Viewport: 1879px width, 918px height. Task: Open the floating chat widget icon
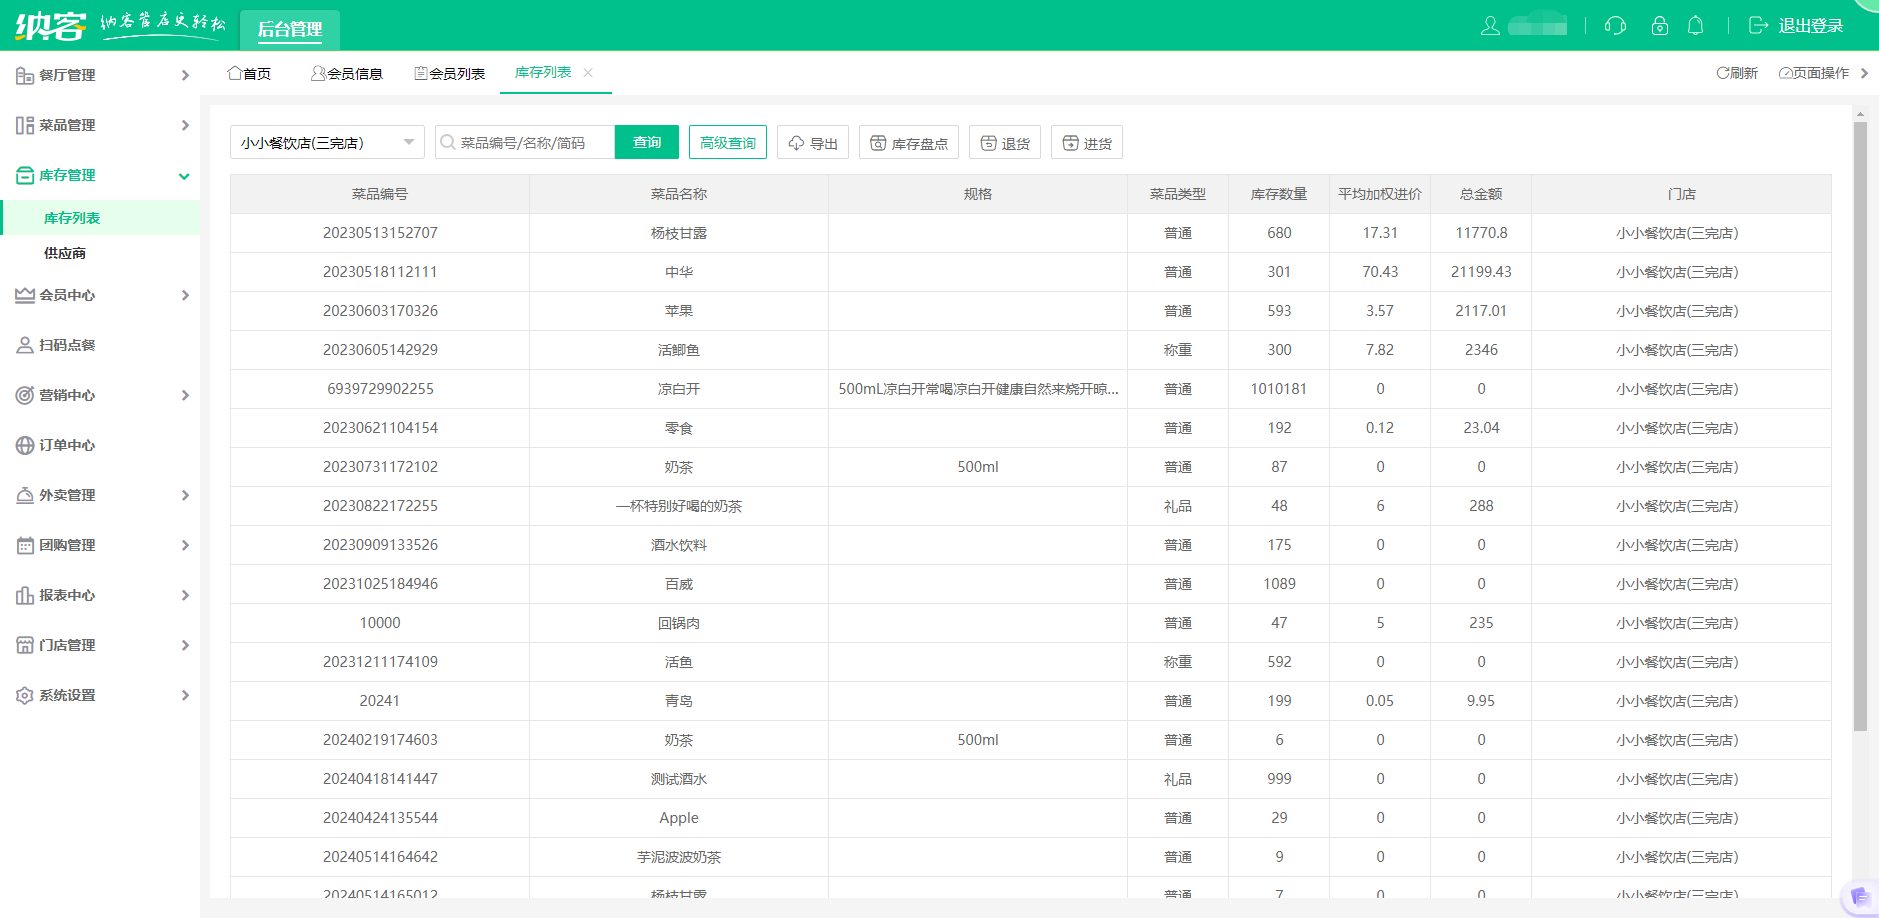(x=1860, y=896)
